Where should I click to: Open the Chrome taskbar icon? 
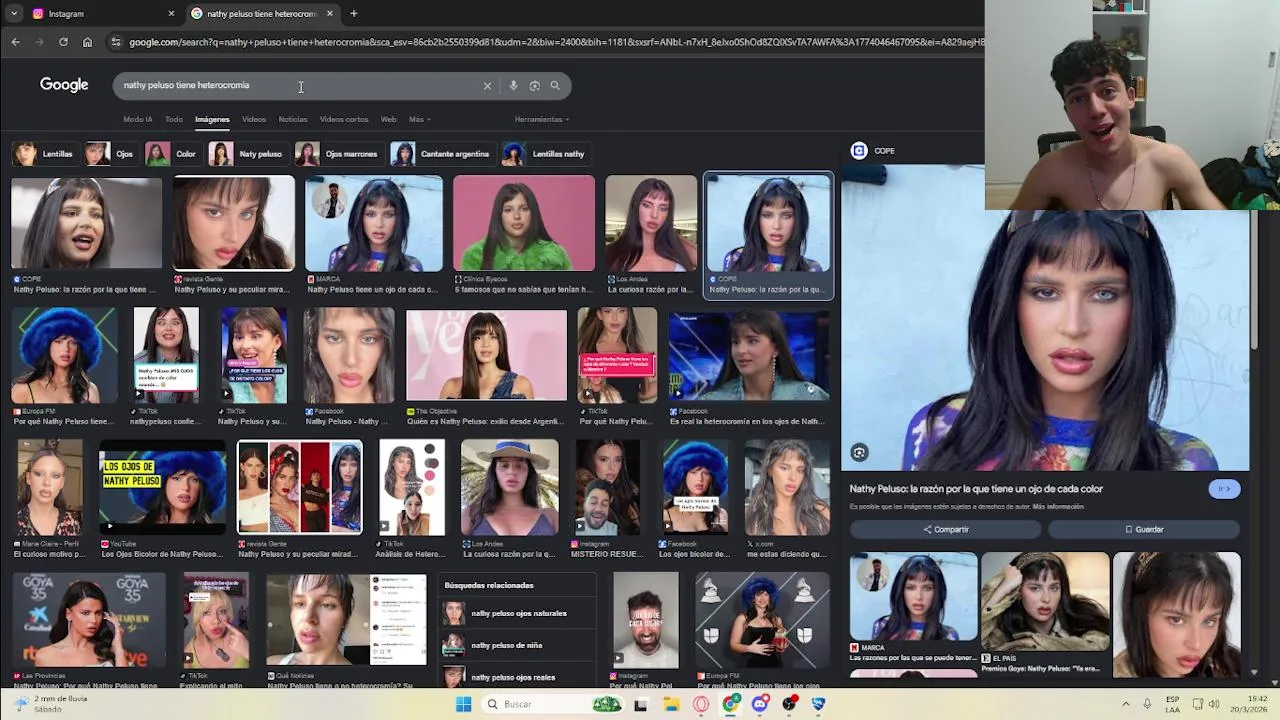coord(731,704)
